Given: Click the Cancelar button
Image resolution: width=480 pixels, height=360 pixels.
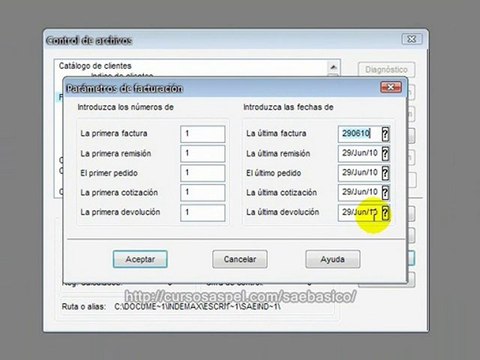Looking at the screenshot, I should [x=240, y=259].
